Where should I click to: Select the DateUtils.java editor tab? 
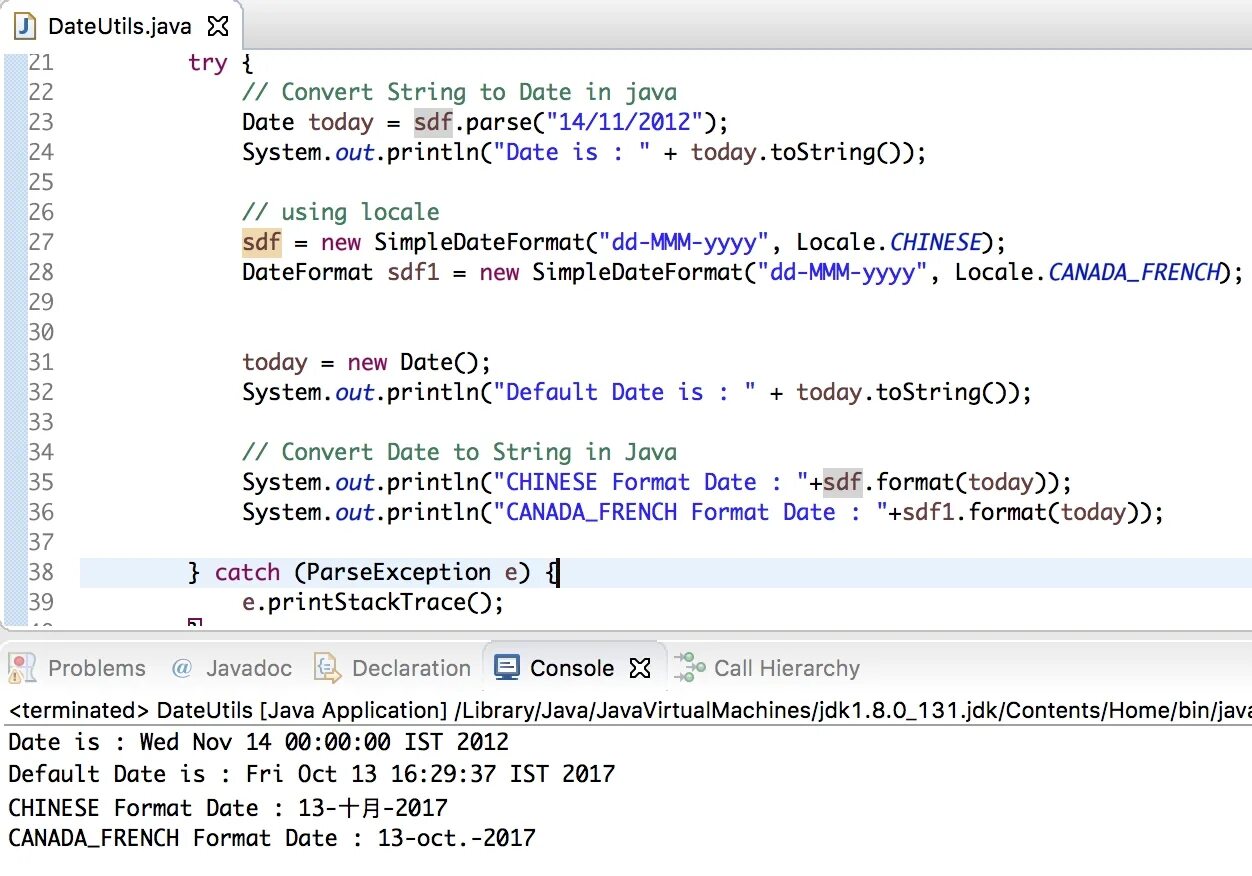[x=121, y=25]
